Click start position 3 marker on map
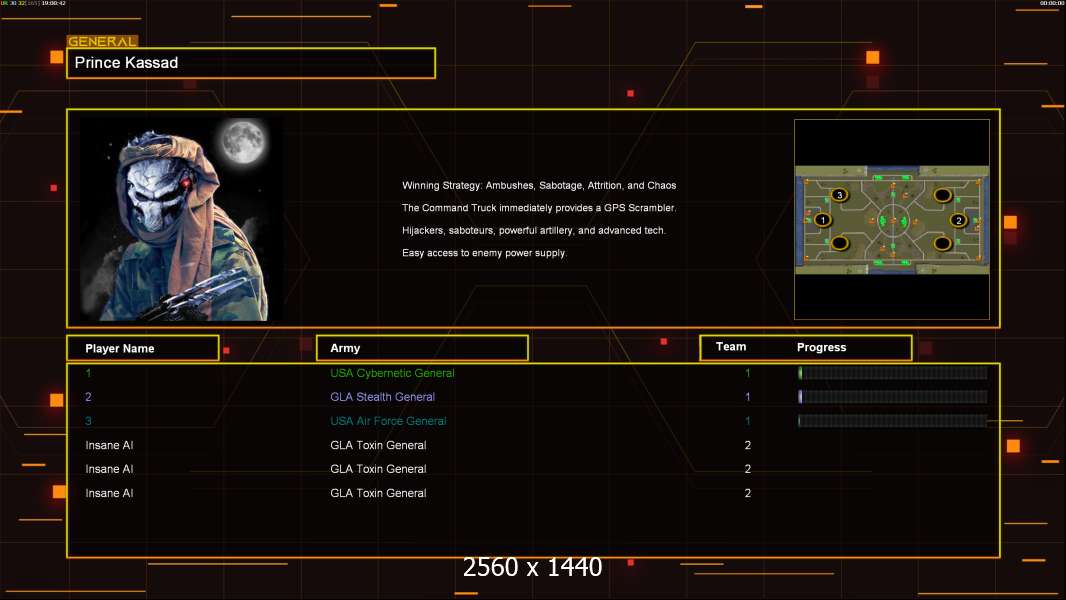This screenshot has height=600, width=1066. coord(840,195)
